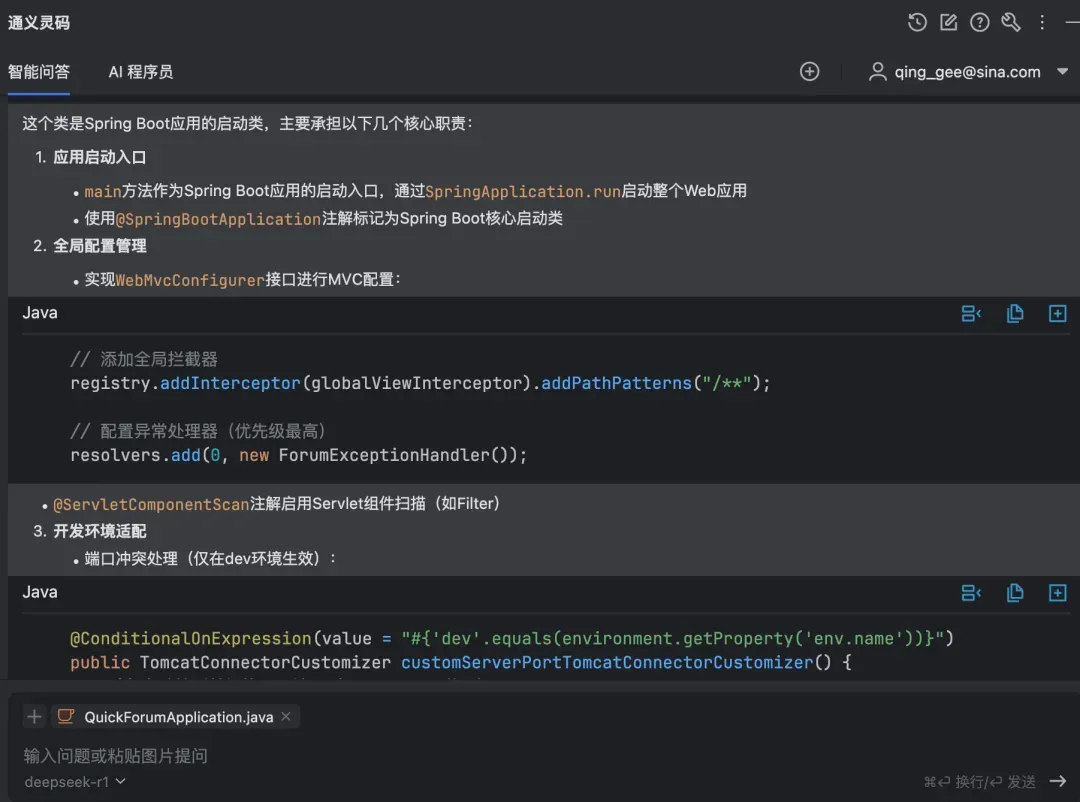Copy the first Java code block

coord(1015,314)
